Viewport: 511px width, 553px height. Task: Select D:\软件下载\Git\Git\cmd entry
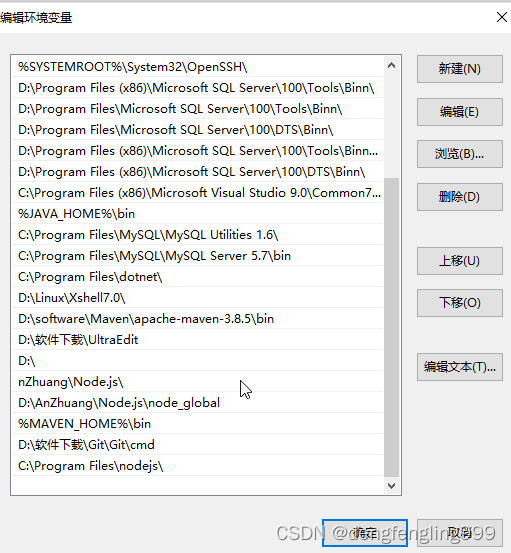(x=197, y=445)
